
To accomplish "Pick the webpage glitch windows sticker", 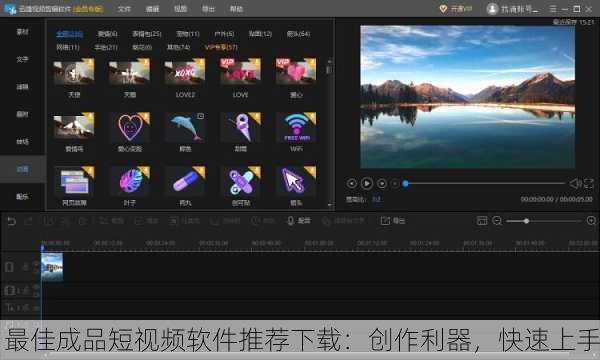I will (74, 181).
